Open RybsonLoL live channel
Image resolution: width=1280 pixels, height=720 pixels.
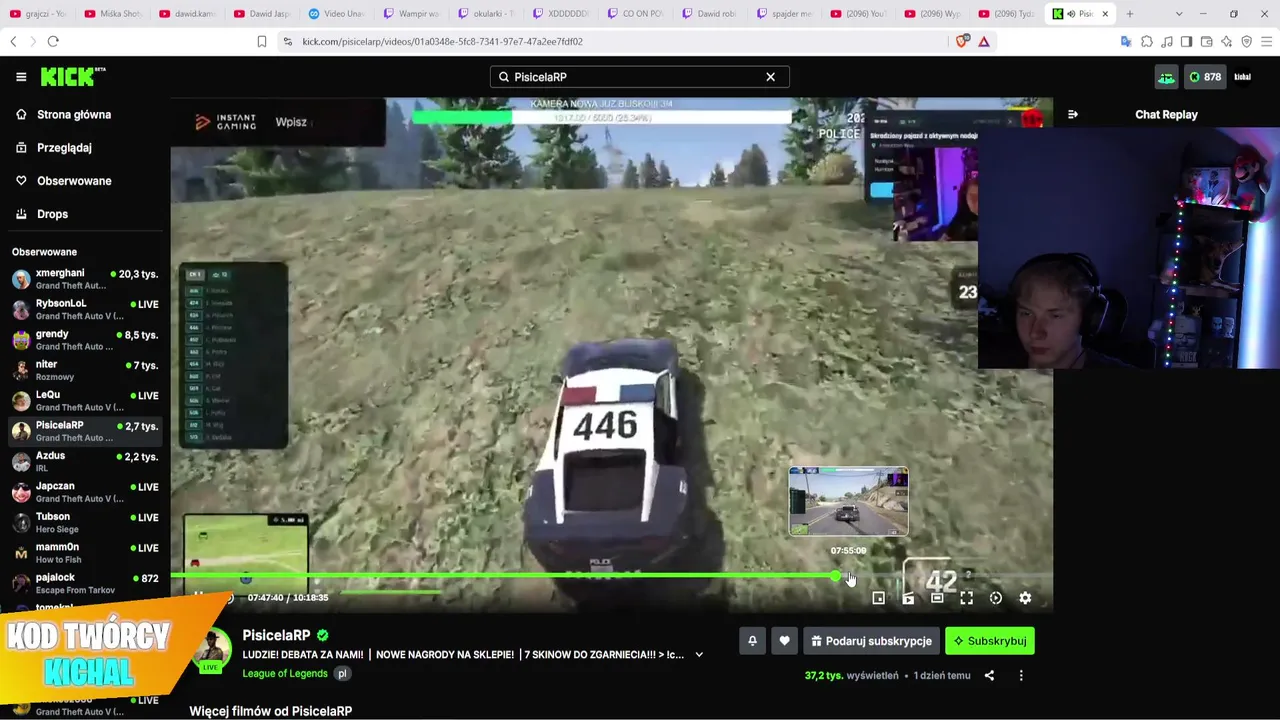click(85, 309)
